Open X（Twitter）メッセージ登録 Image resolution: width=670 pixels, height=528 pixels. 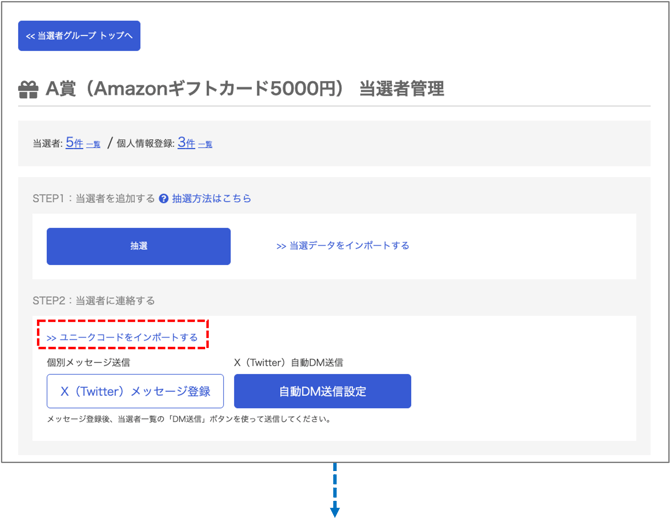135,392
